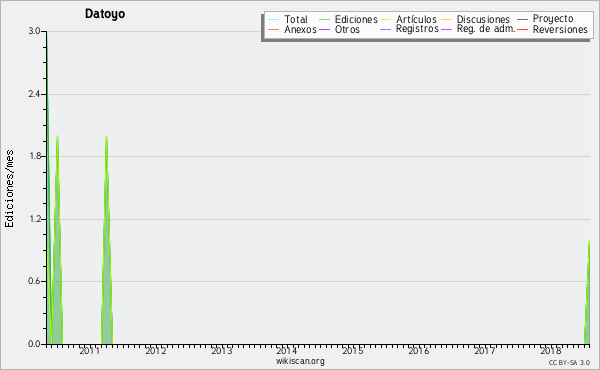
Task: Click the wikiscan.org label below the chart
Action: (300, 361)
